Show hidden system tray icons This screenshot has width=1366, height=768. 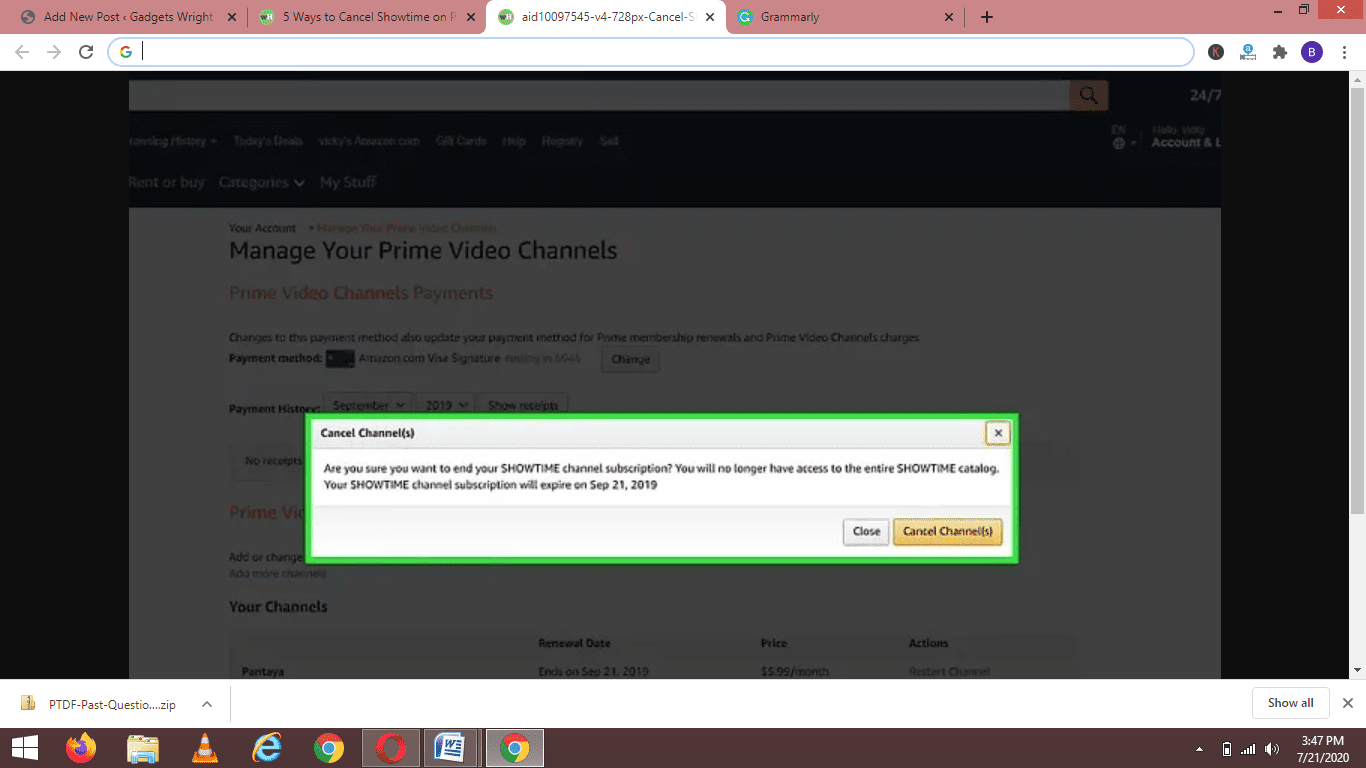point(1199,749)
